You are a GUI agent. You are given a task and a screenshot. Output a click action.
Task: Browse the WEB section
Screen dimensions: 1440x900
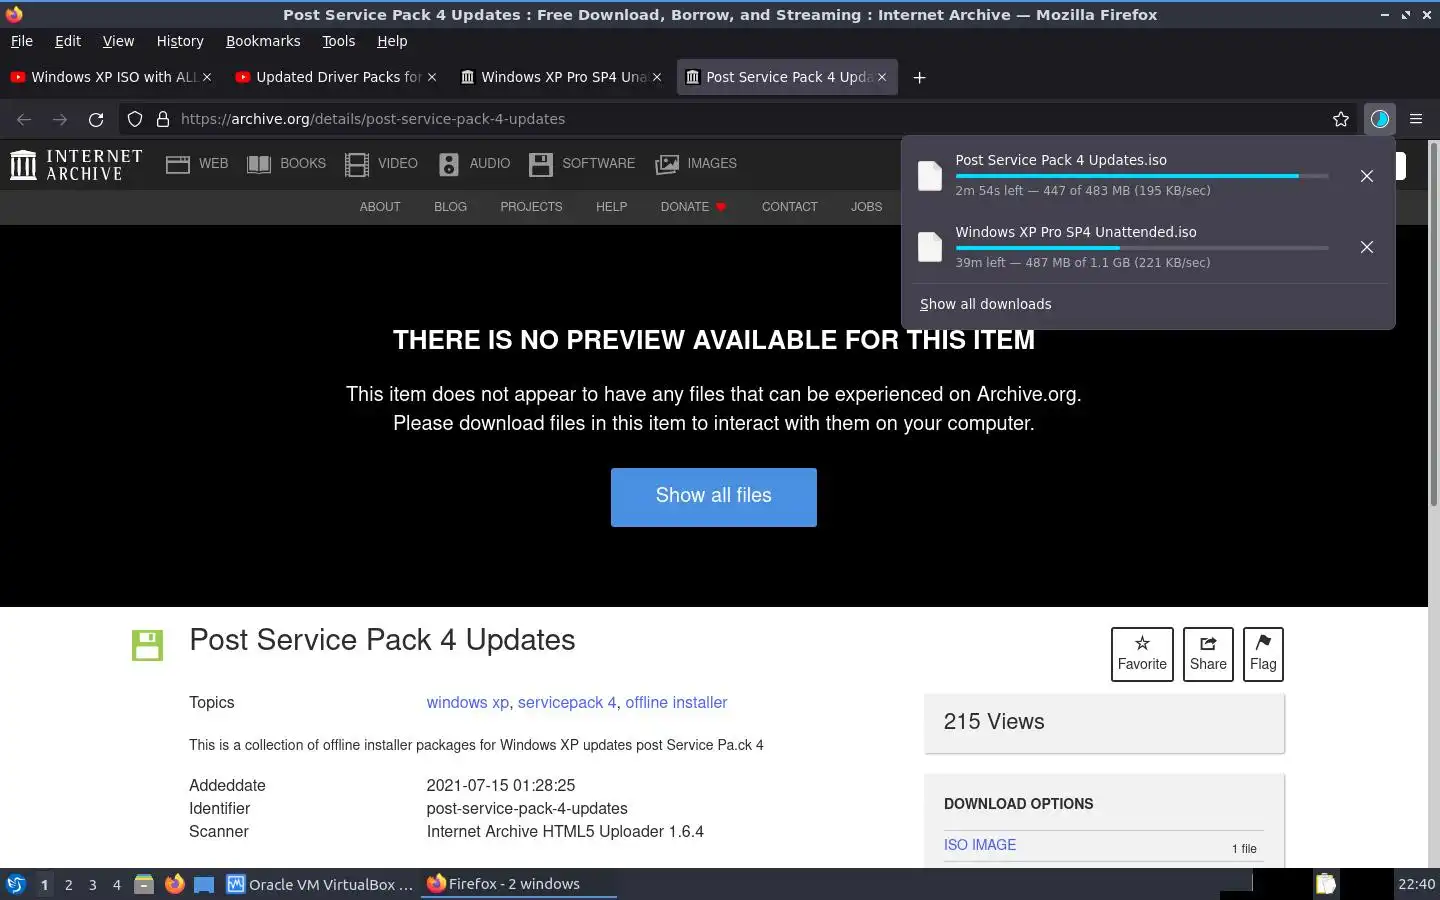point(197,164)
